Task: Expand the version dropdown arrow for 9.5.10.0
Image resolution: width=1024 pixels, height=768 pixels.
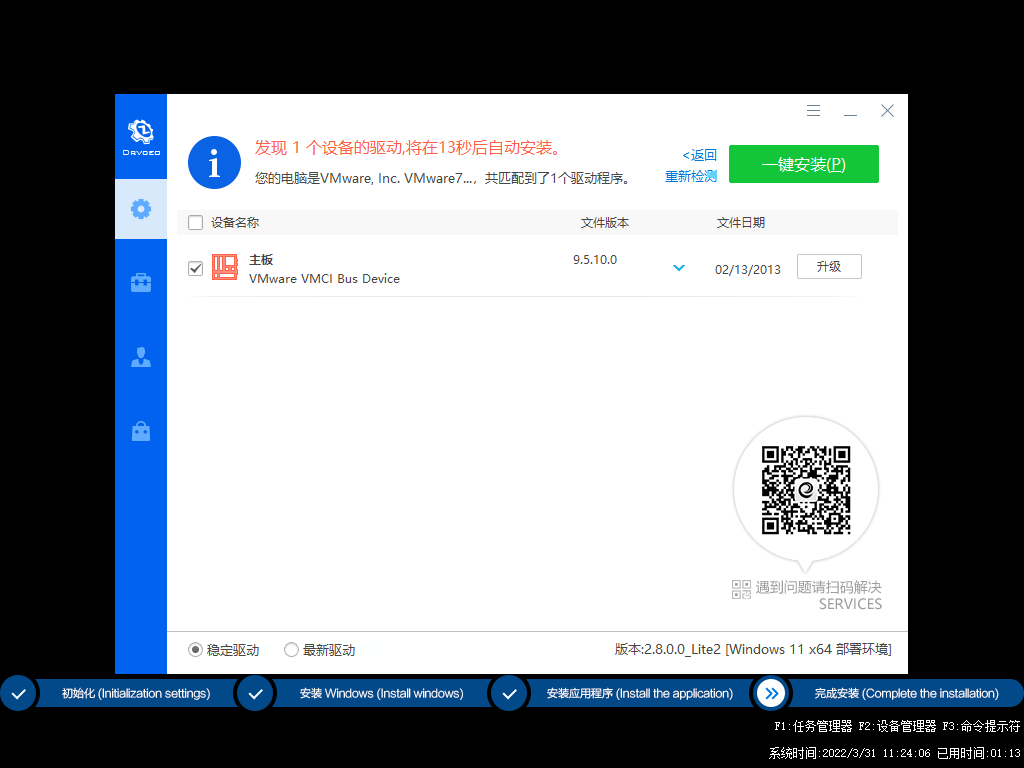Action: tap(679, 268)
